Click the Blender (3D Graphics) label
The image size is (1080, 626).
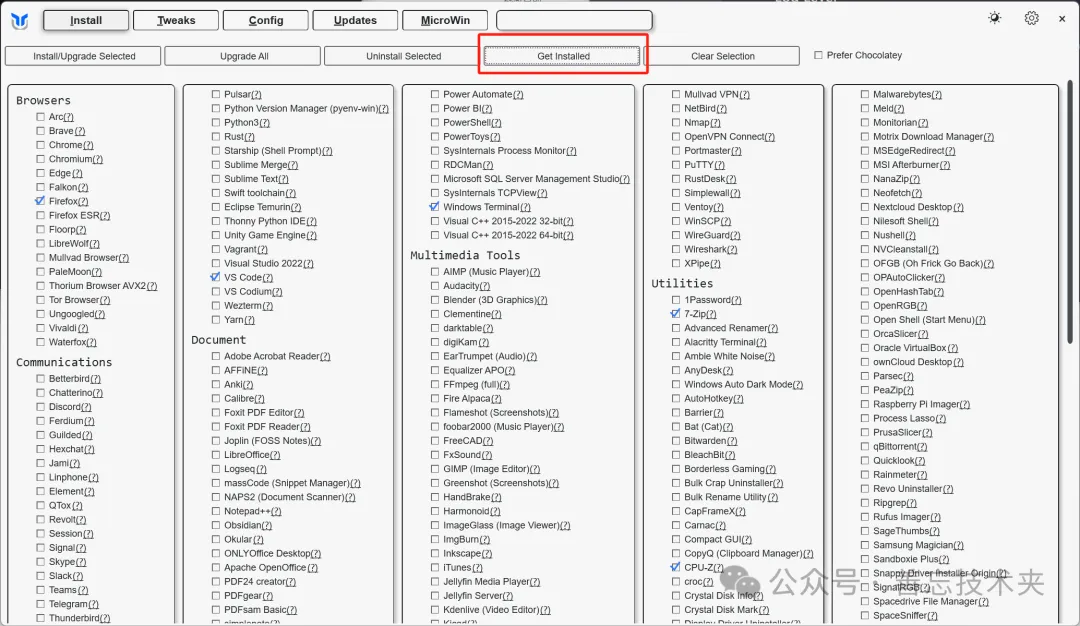click(x=489, y=300)
